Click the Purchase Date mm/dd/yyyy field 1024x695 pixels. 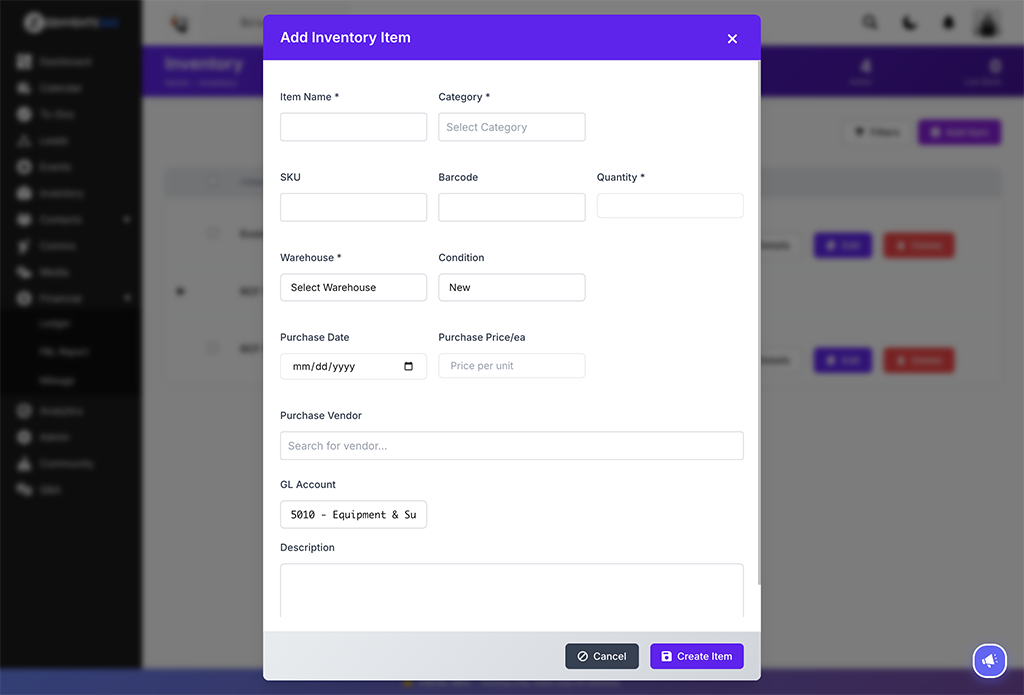pyautogui.click(x=353, y=366)
